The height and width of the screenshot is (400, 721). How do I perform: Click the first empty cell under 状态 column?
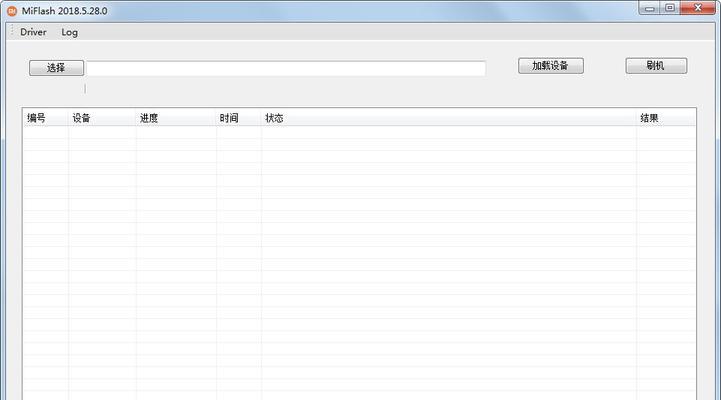pos(447,132)
